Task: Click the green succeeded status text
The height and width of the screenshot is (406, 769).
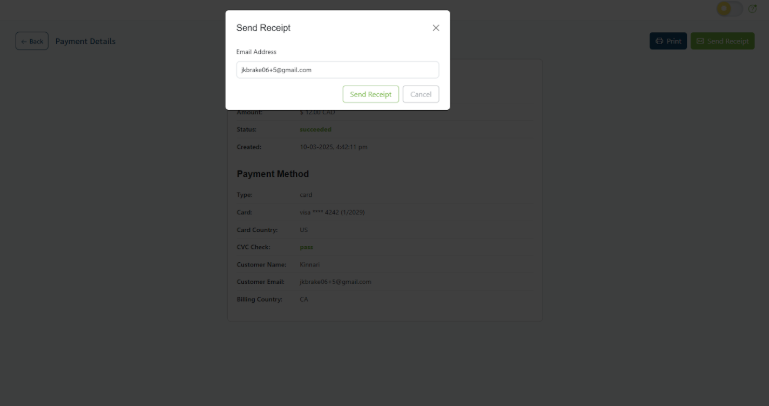Action: pyautogui.click(x=315, y=129)
